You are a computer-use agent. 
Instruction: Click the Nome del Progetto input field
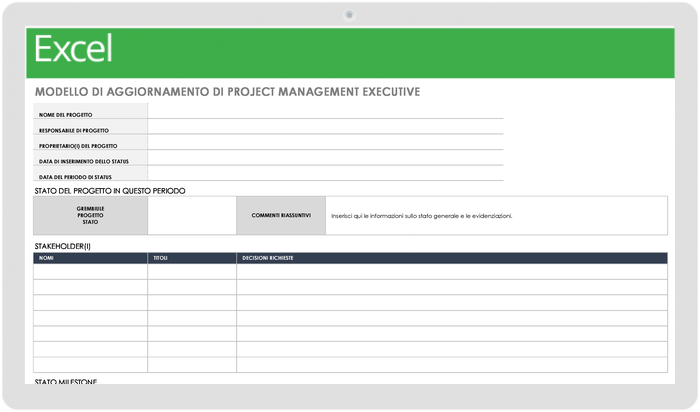coord(325,114)
